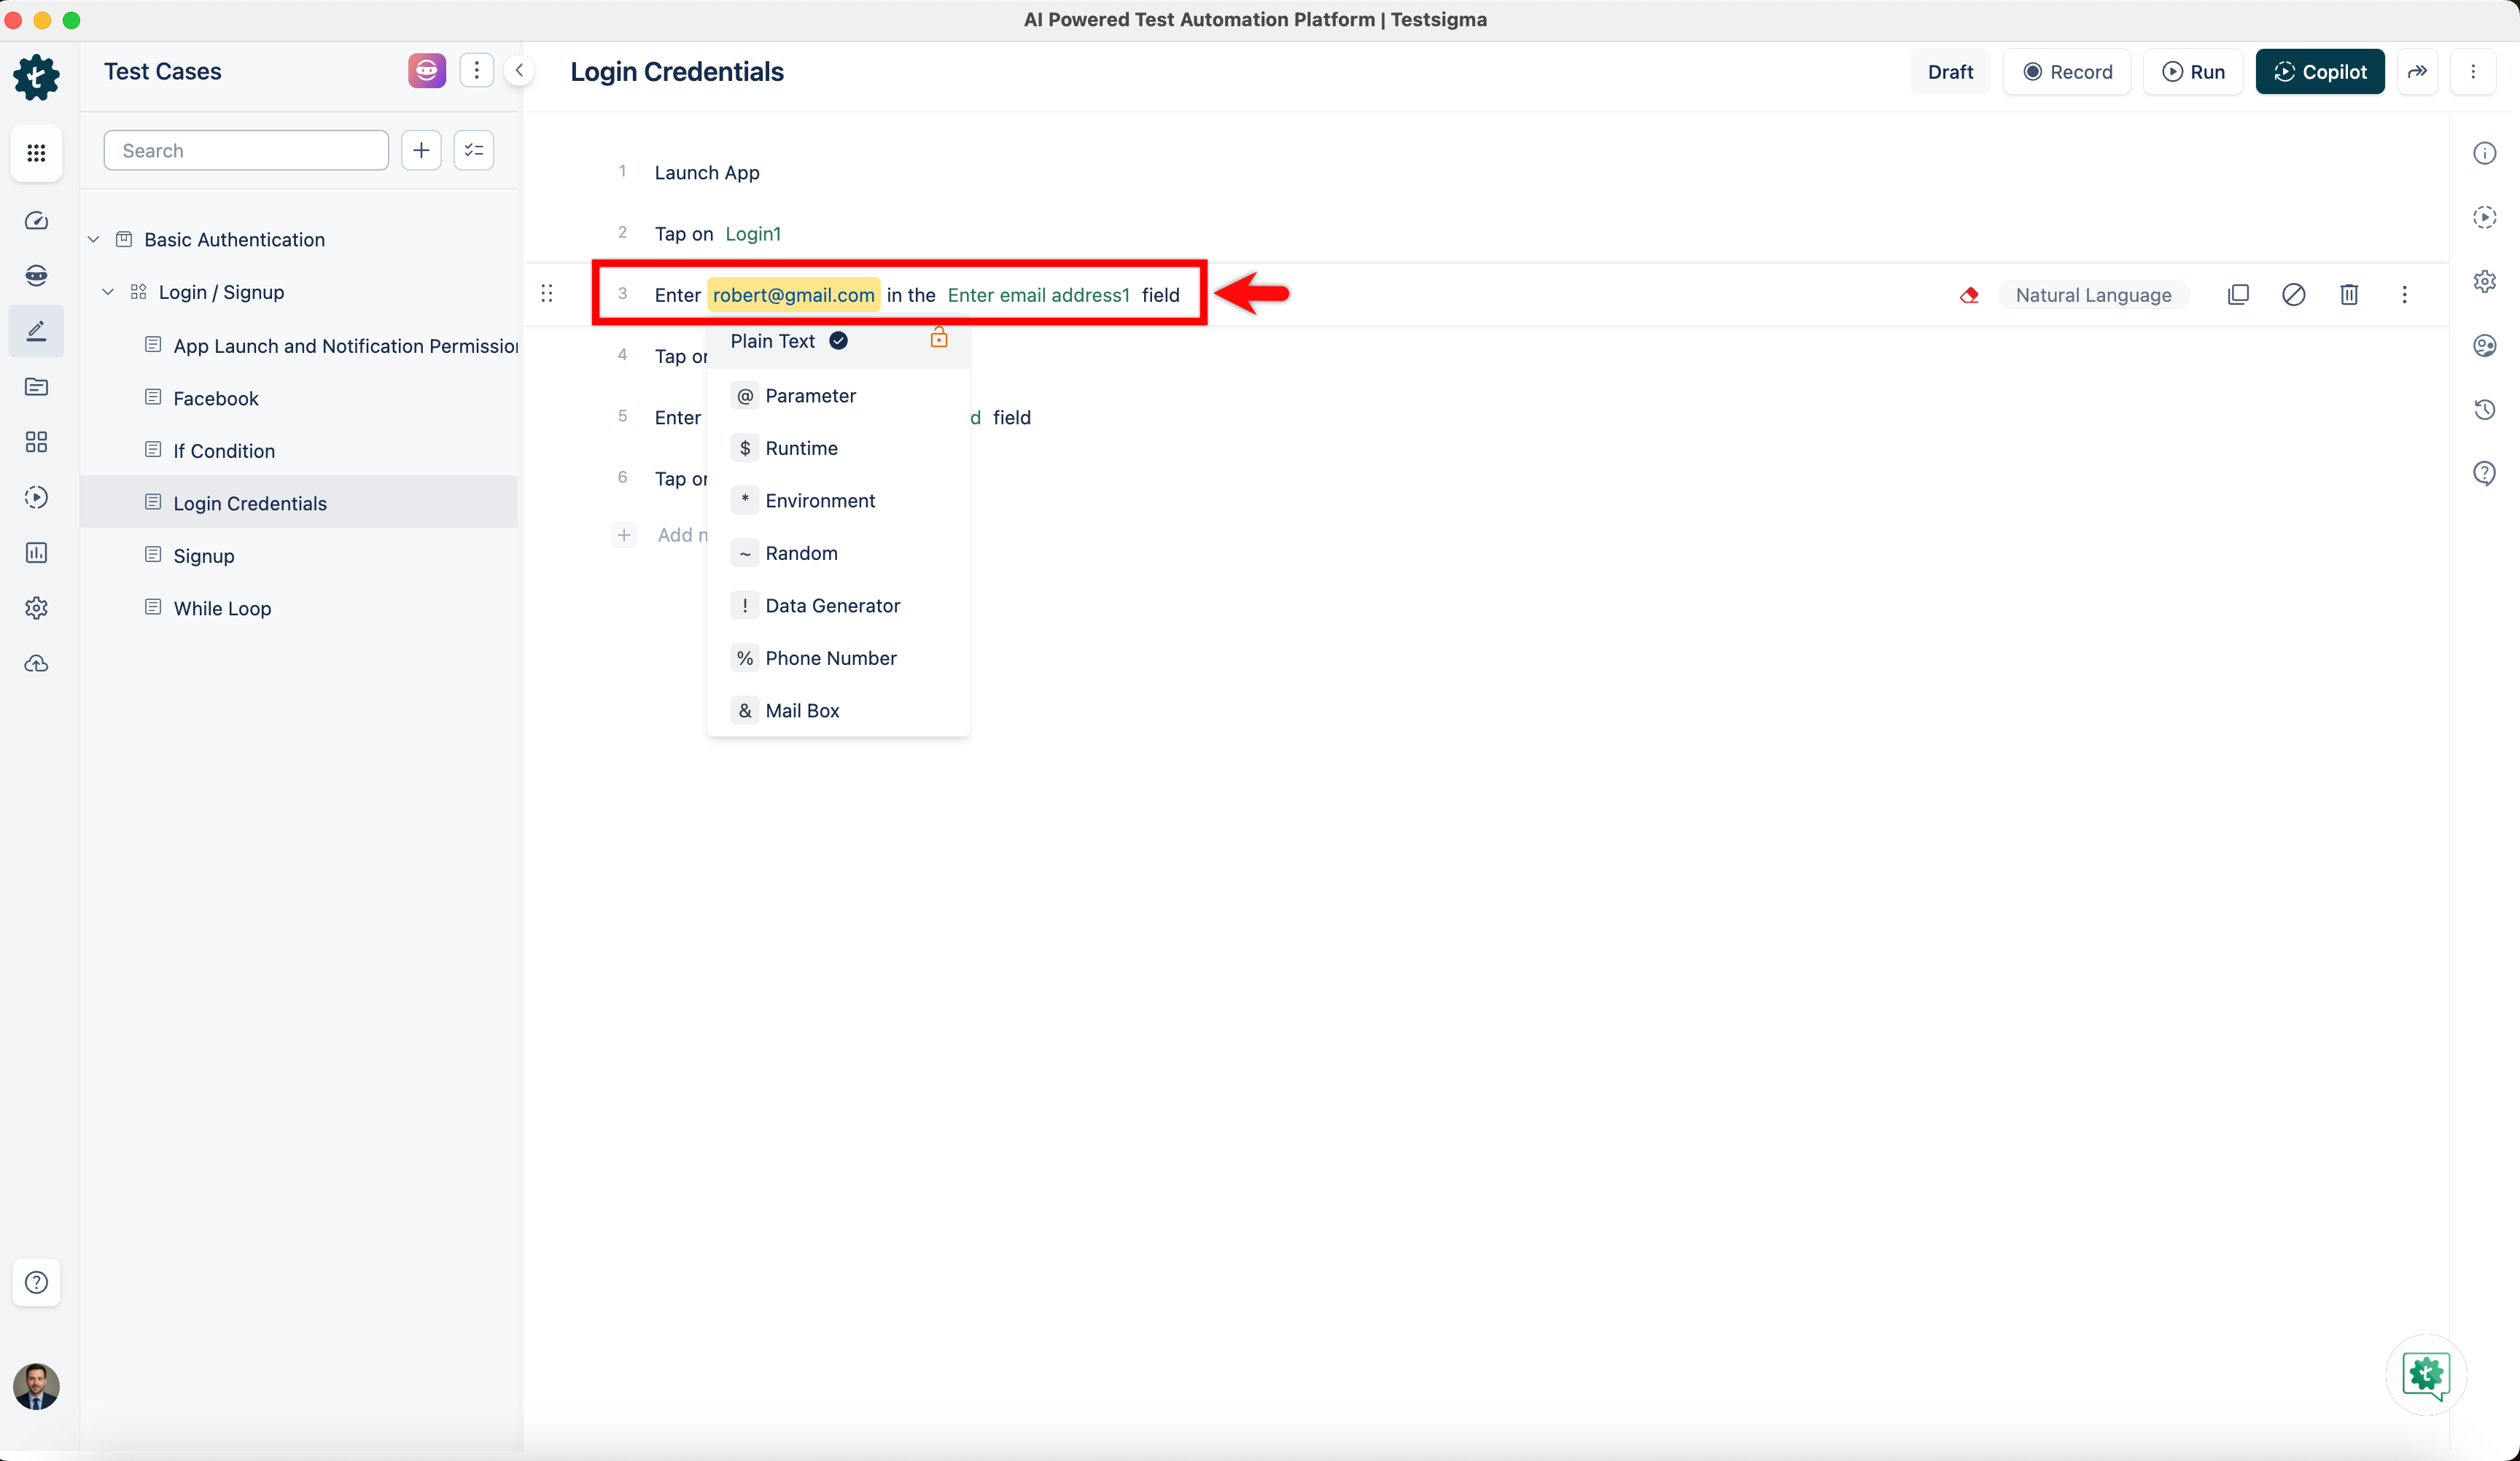Open the settings gear in left sidebar

tap(36, 608)
